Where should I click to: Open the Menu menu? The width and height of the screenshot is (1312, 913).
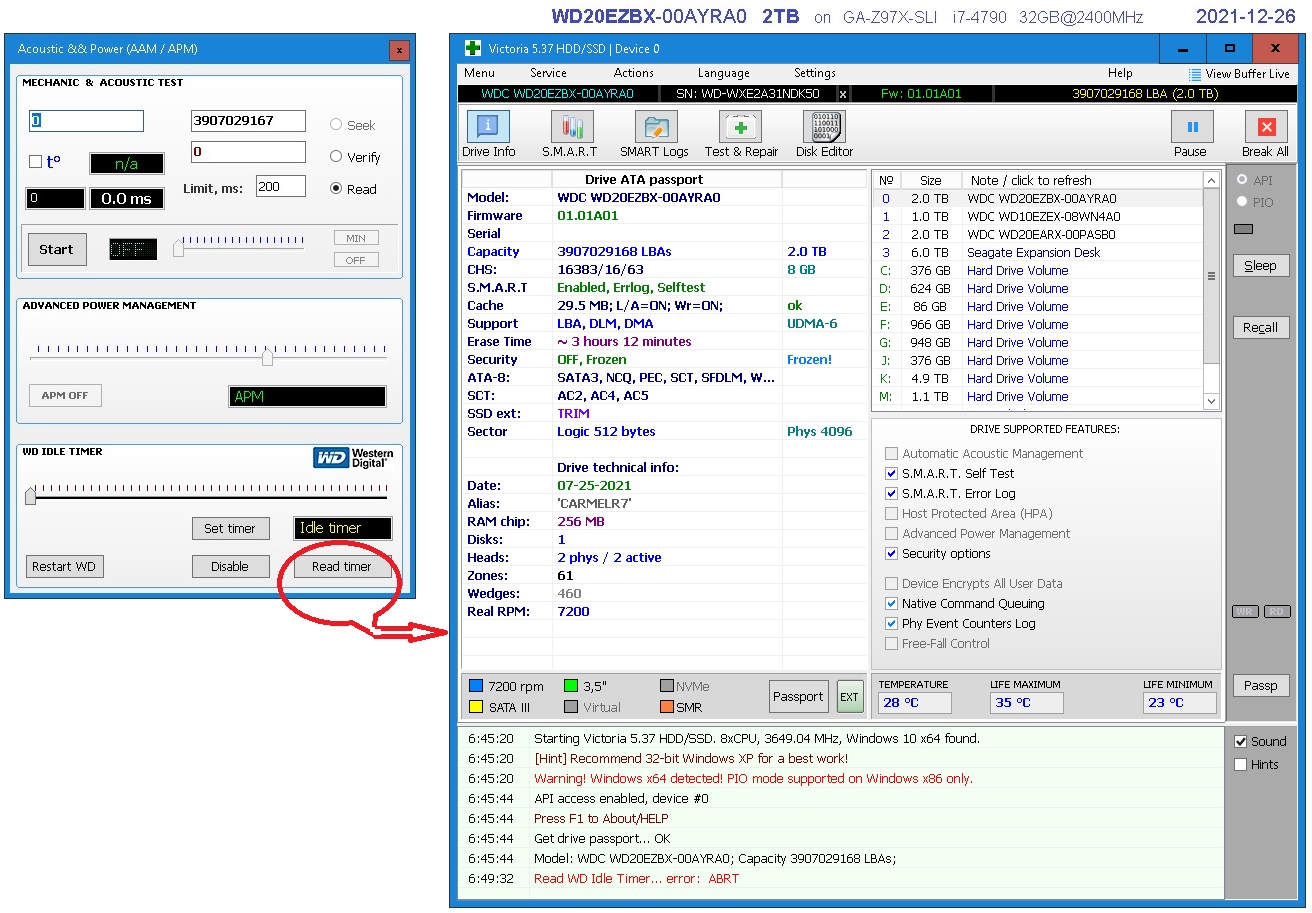click(x=479, y=73)
